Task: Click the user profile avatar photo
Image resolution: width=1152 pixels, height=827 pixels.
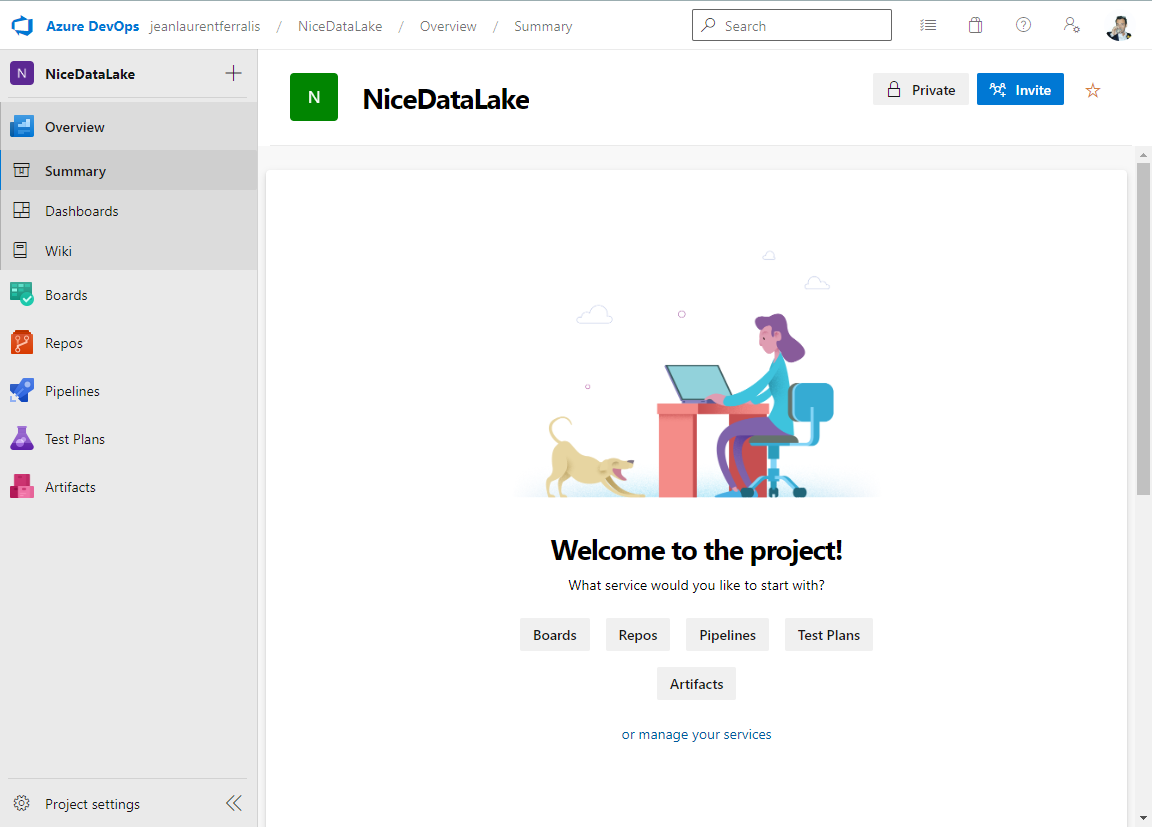Action: tap(1119, 27)
